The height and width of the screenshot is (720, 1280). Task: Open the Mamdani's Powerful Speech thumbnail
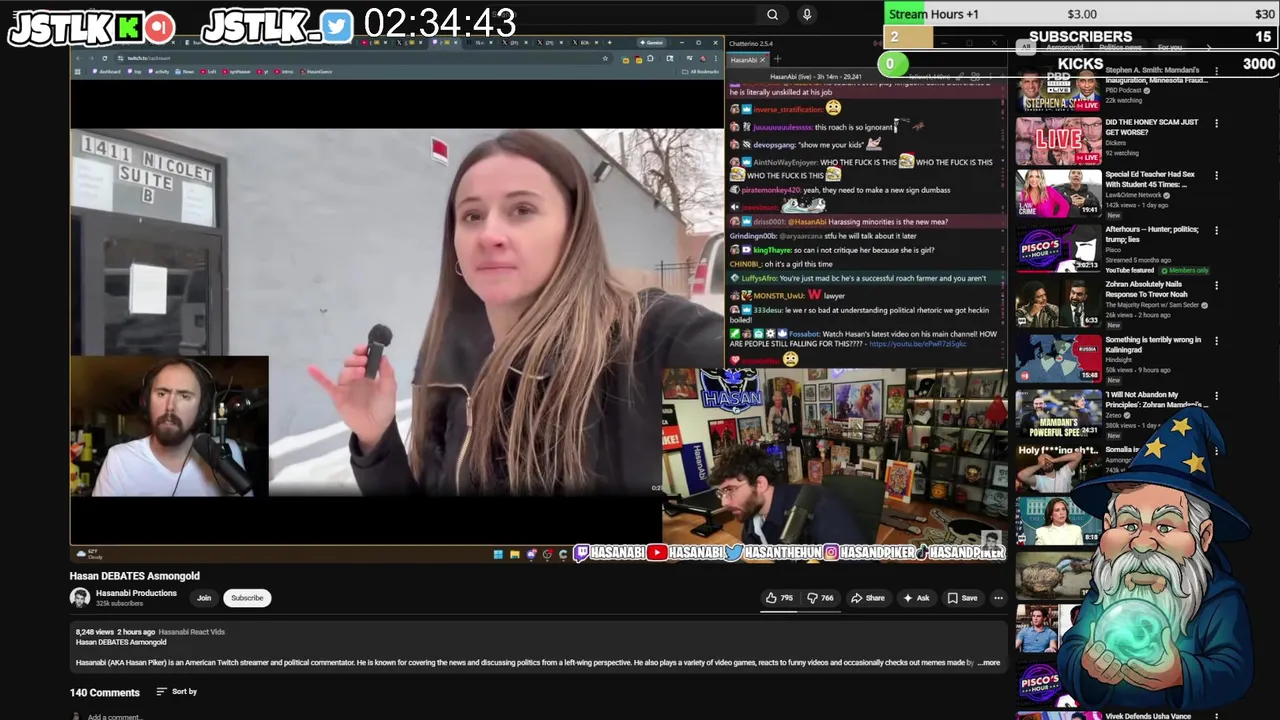[1058, 414]
